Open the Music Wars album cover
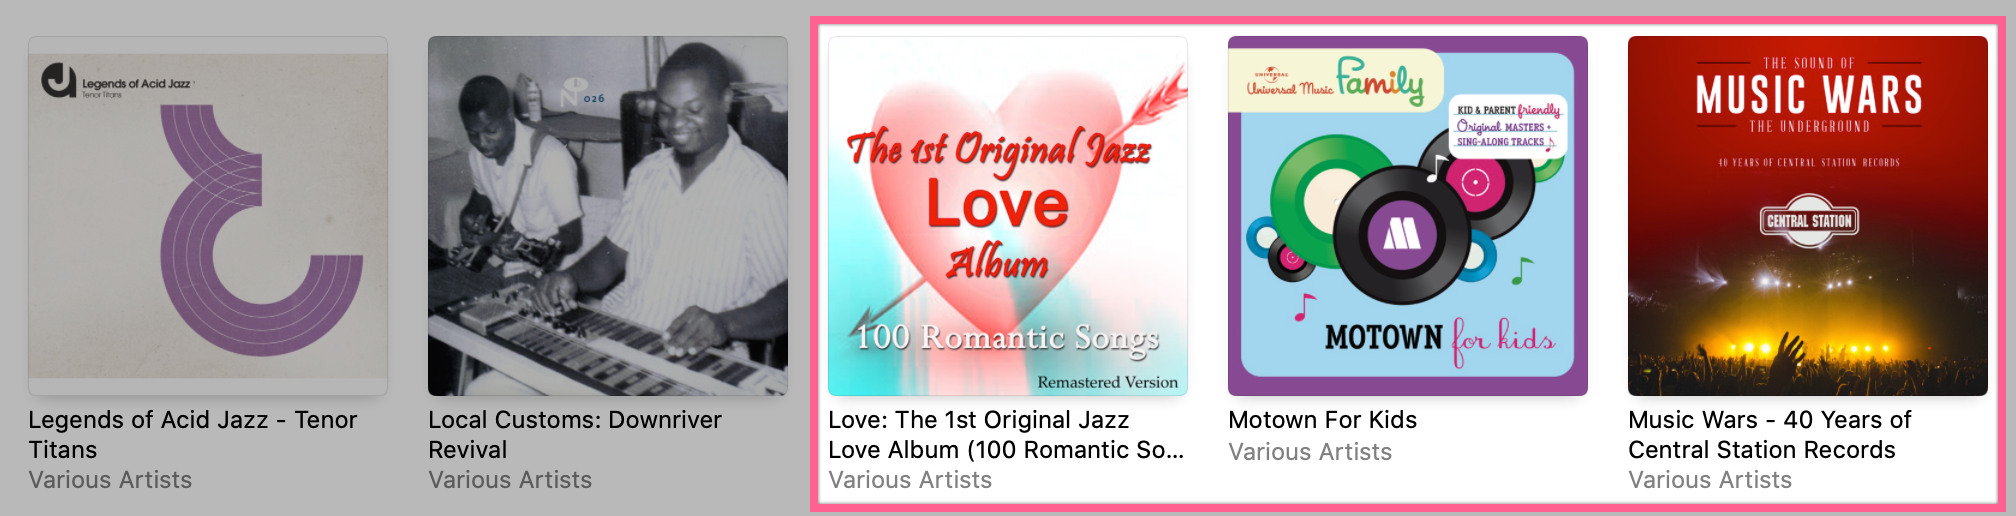 tap(1808, 216)
